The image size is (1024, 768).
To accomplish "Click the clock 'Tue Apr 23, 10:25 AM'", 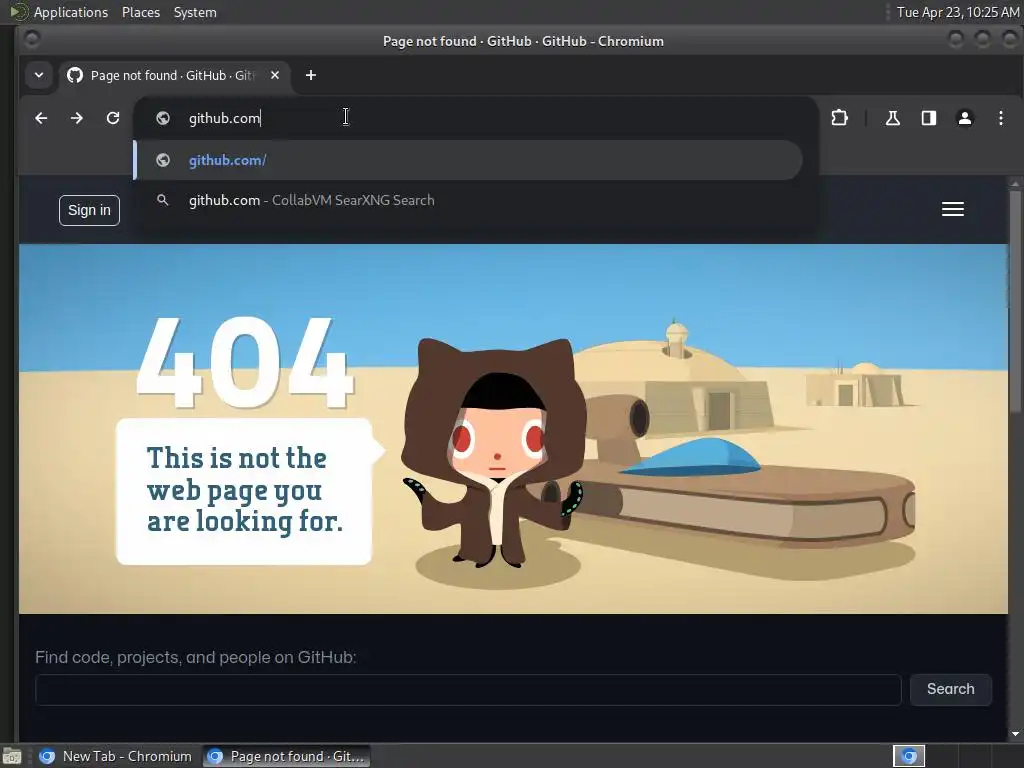I will click(x=957, y=12).
